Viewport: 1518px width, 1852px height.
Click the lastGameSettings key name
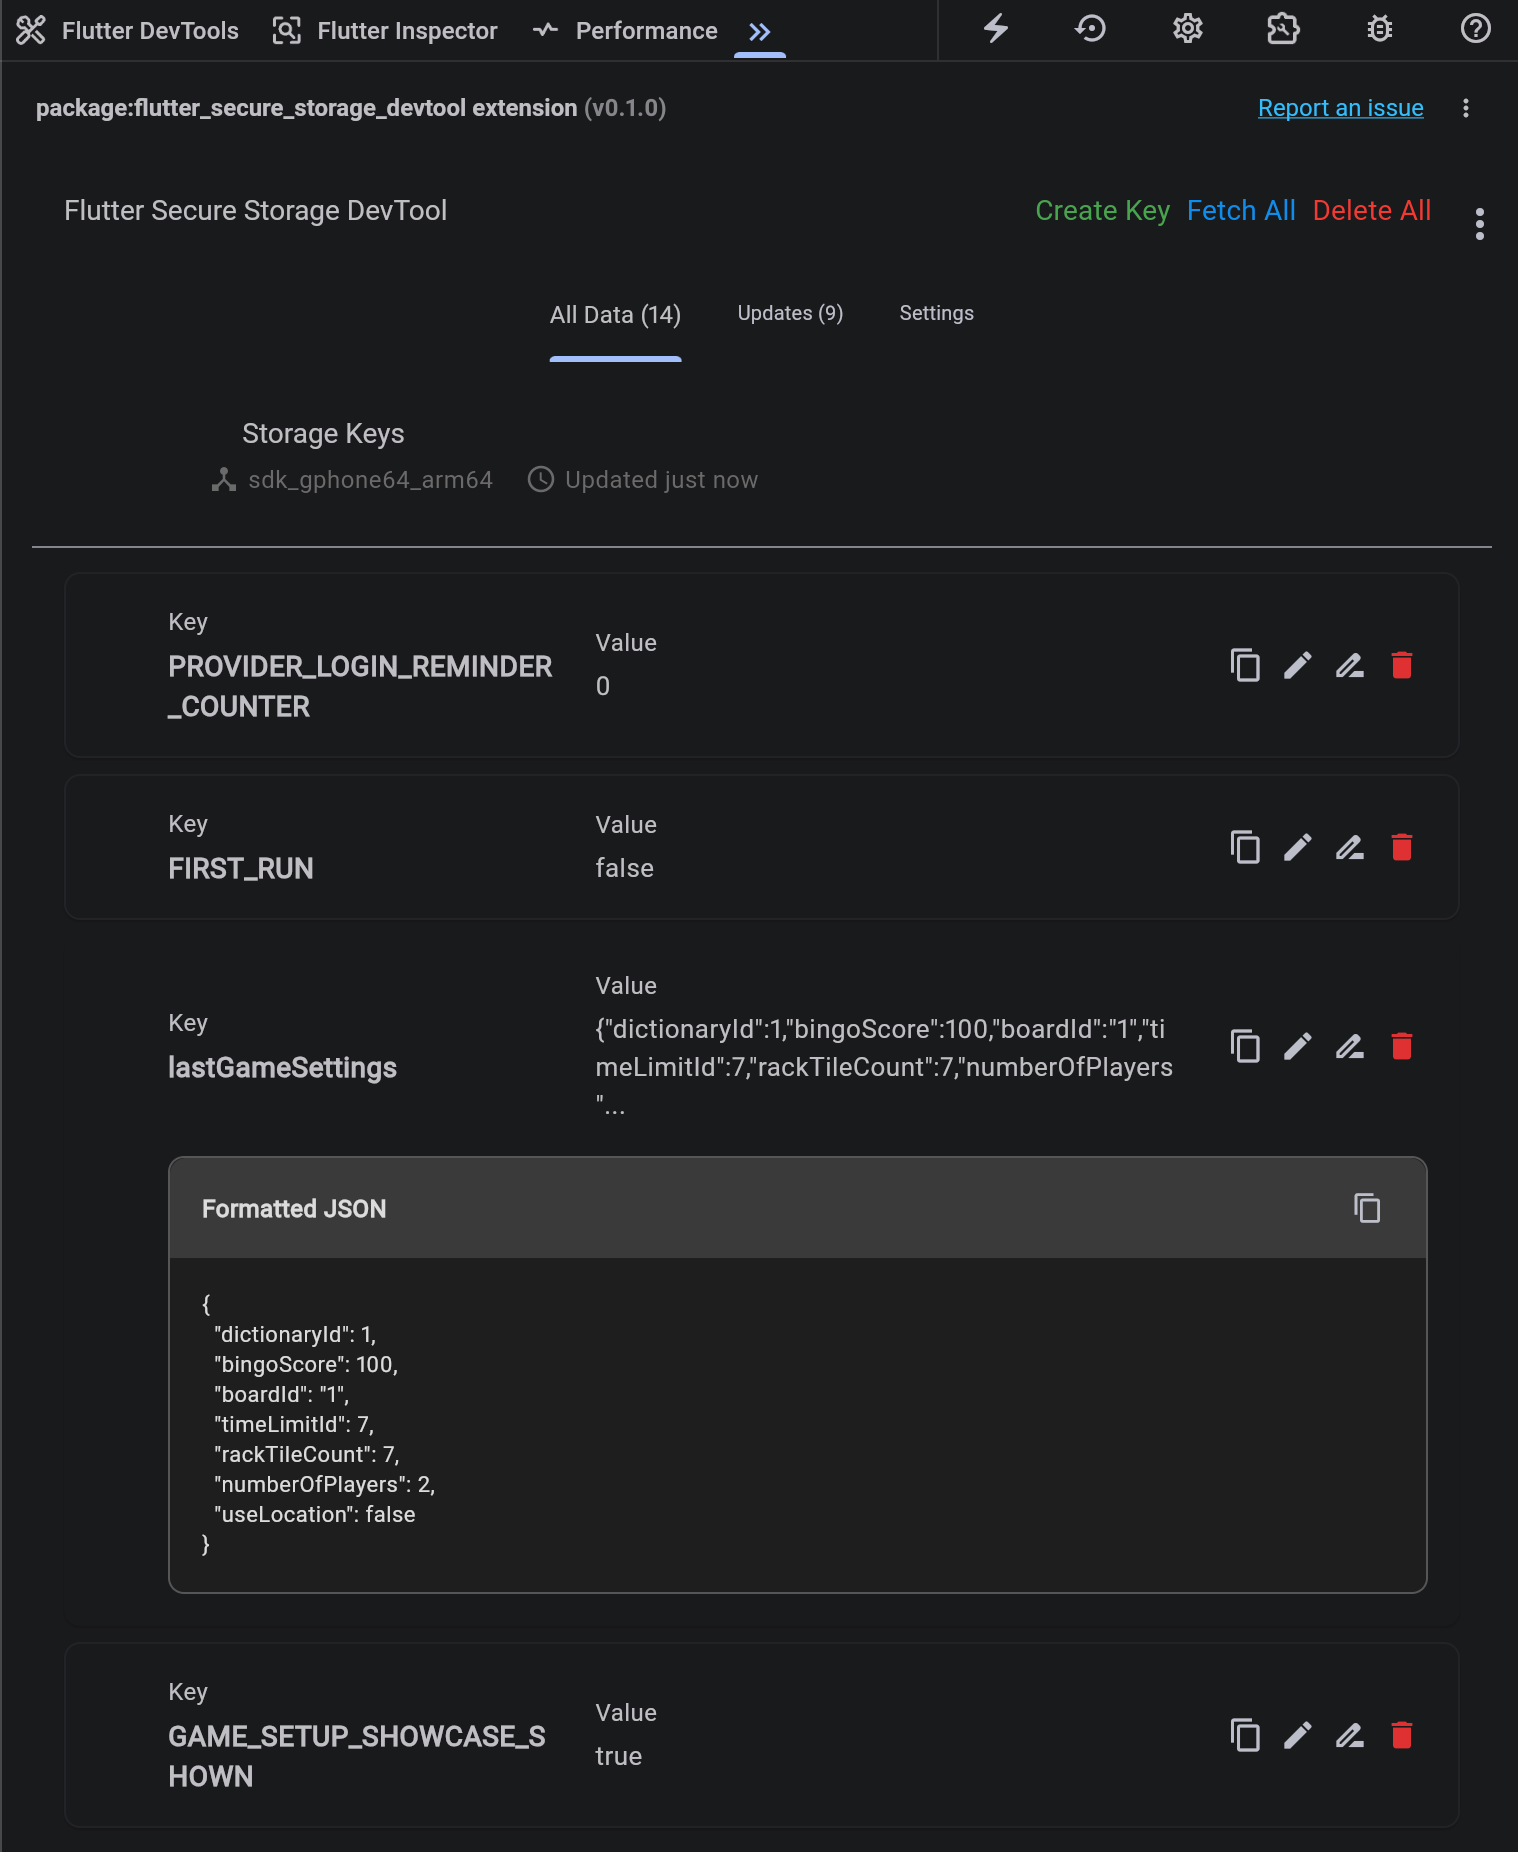(282, 1068)
